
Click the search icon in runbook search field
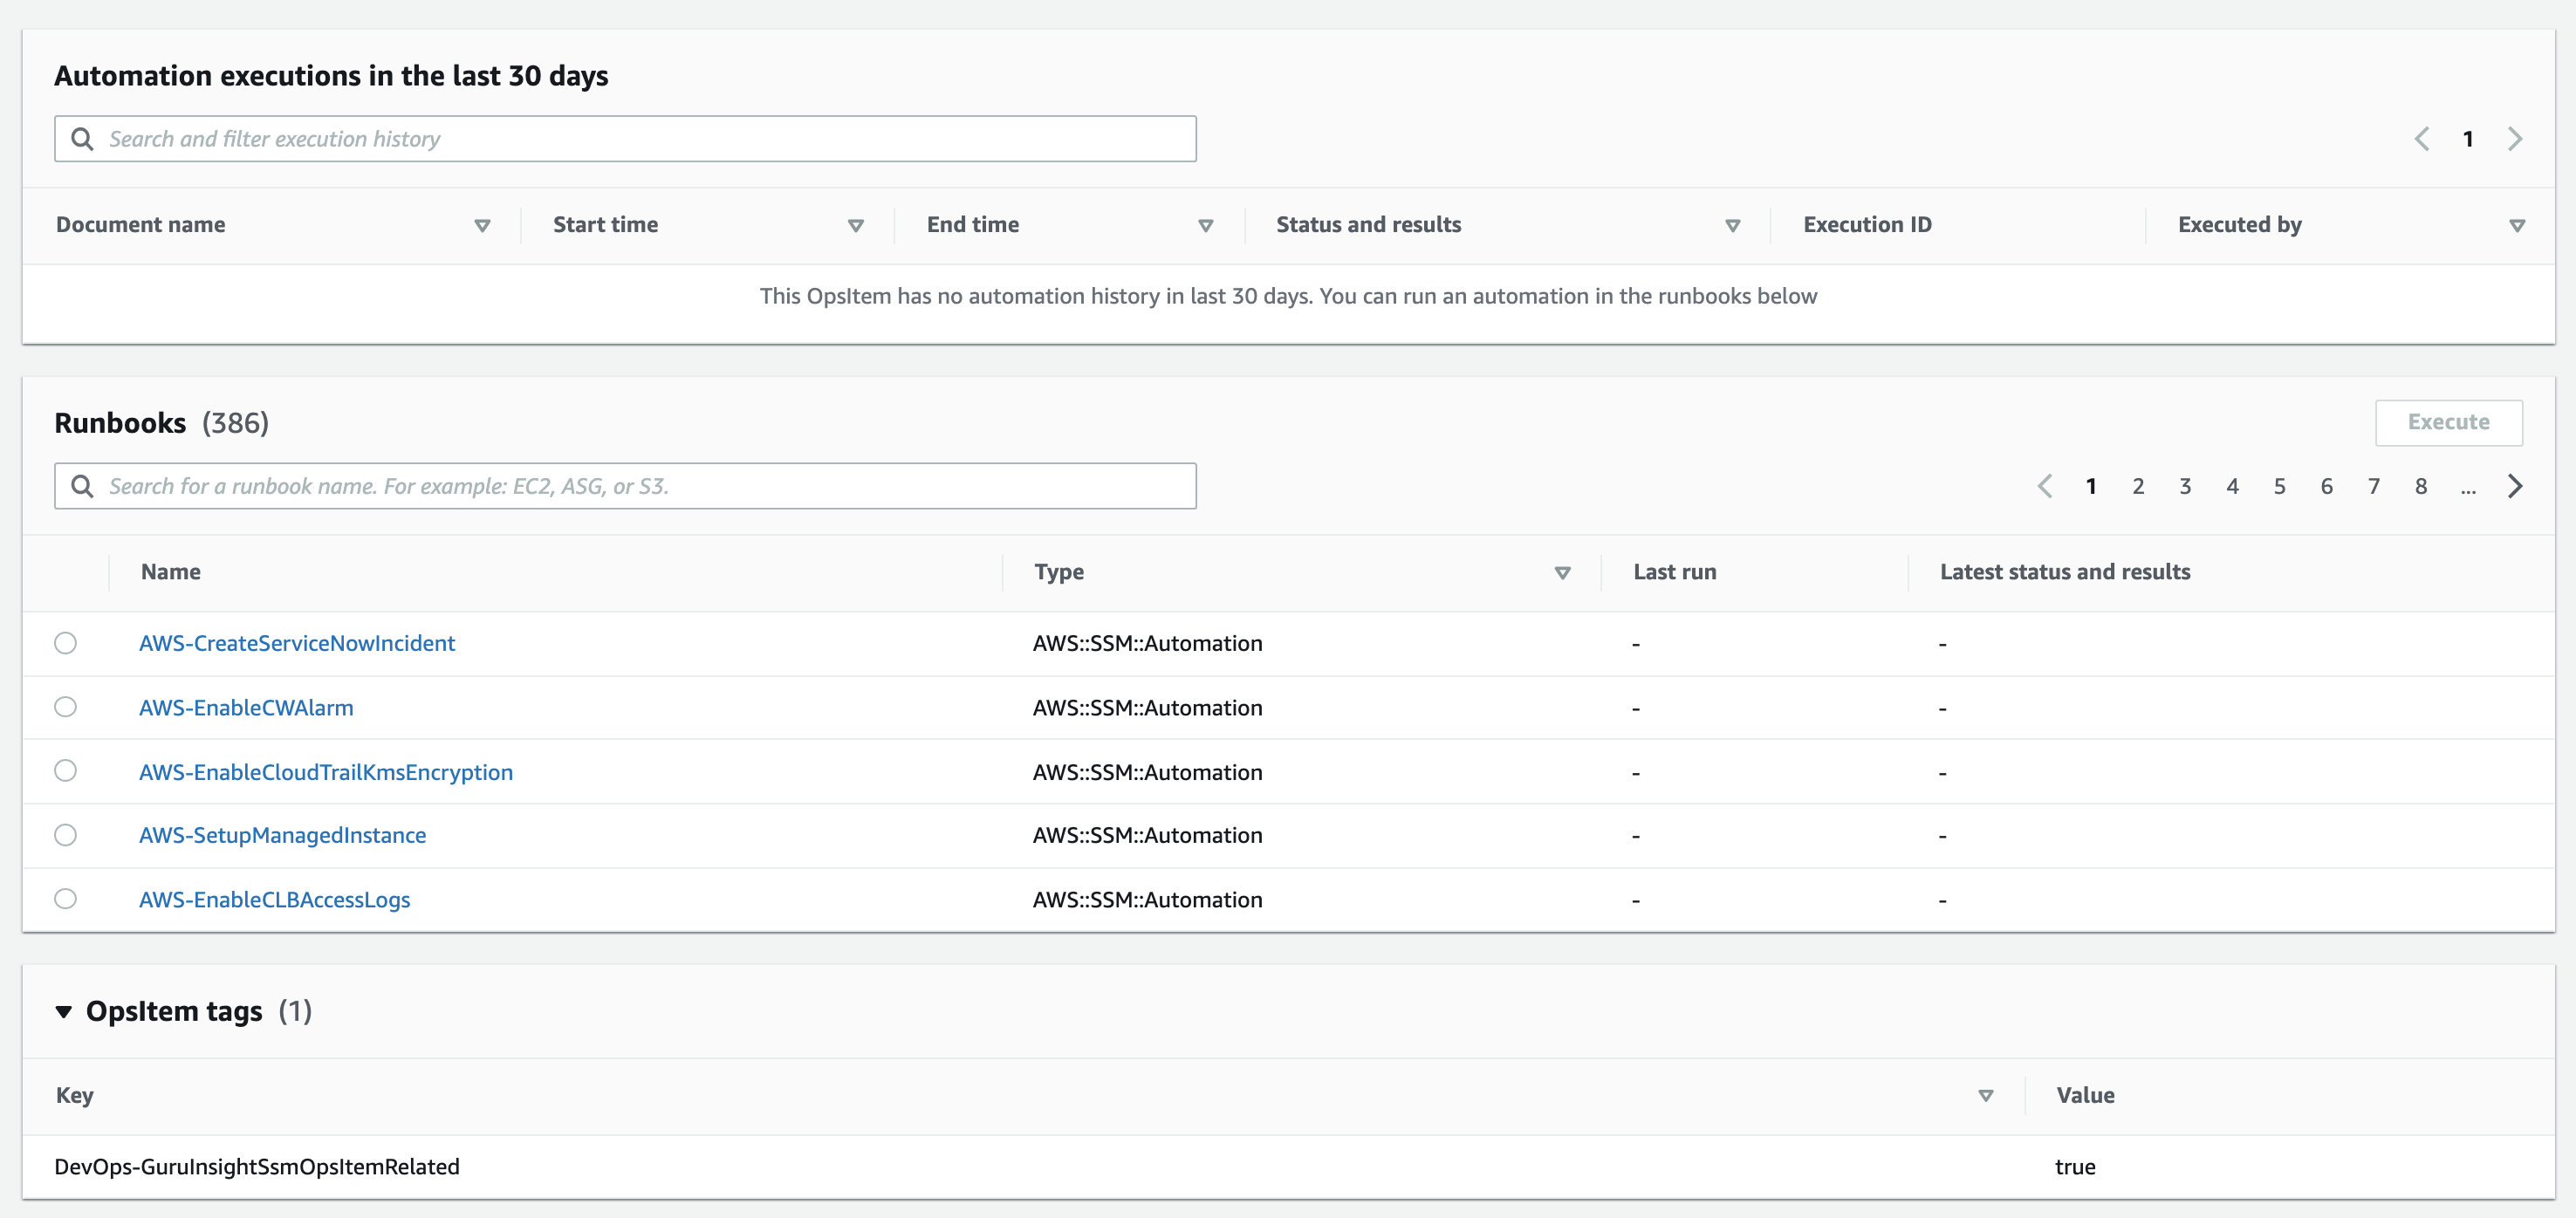pyautogui.click(x=83, y=486)
